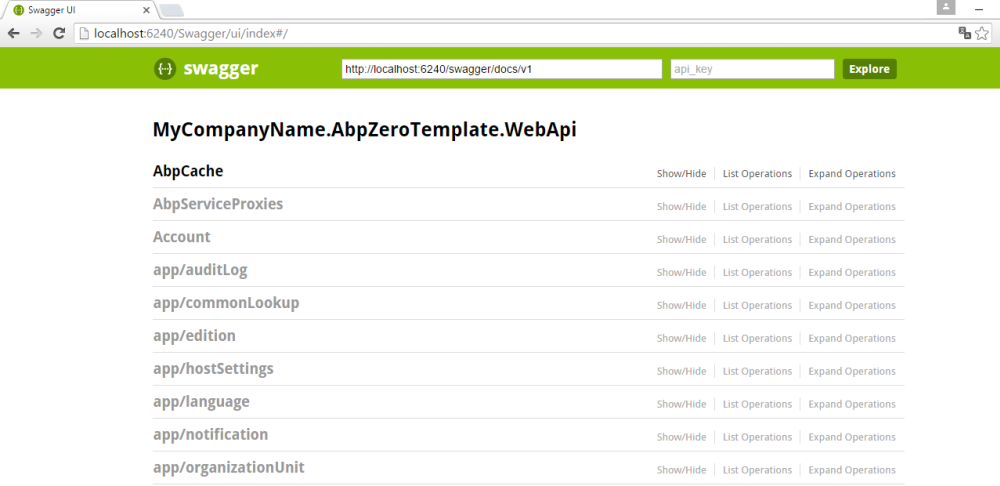Select the Swagger UI browser tab
Viewport: 1000px width, 486px height.
coord(79,10)
